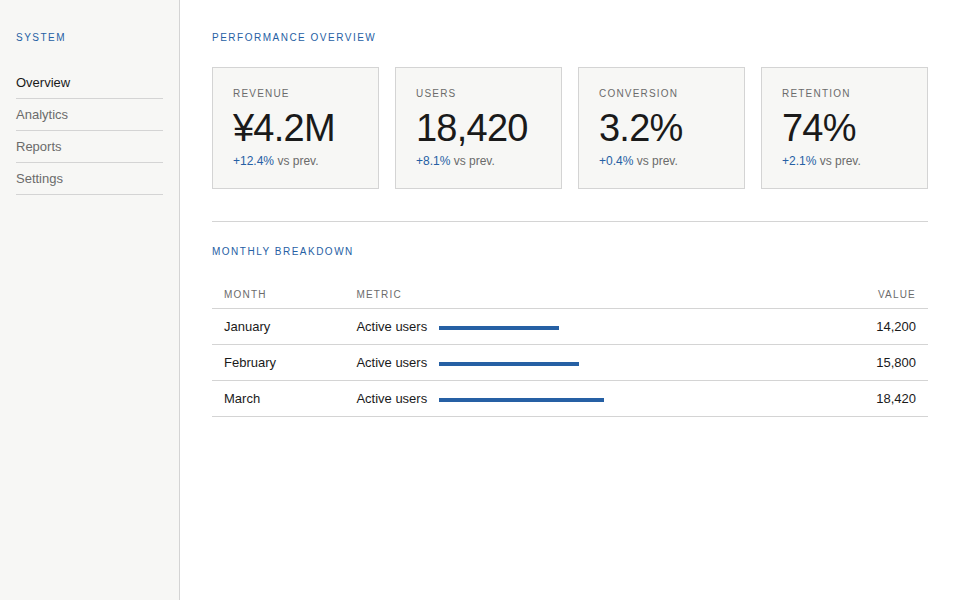Image resolution: width=960 pixels, height=600 pixels.
Task: Select the Retention 74% card
Action: click(x=844, y=128)
